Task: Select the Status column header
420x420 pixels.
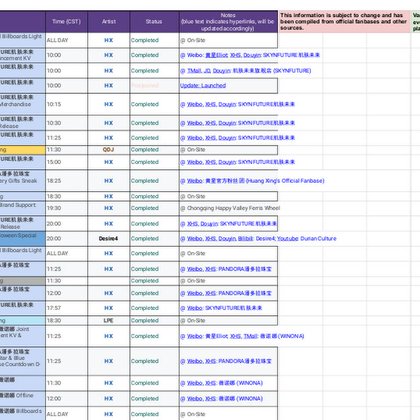Action: 154,22
